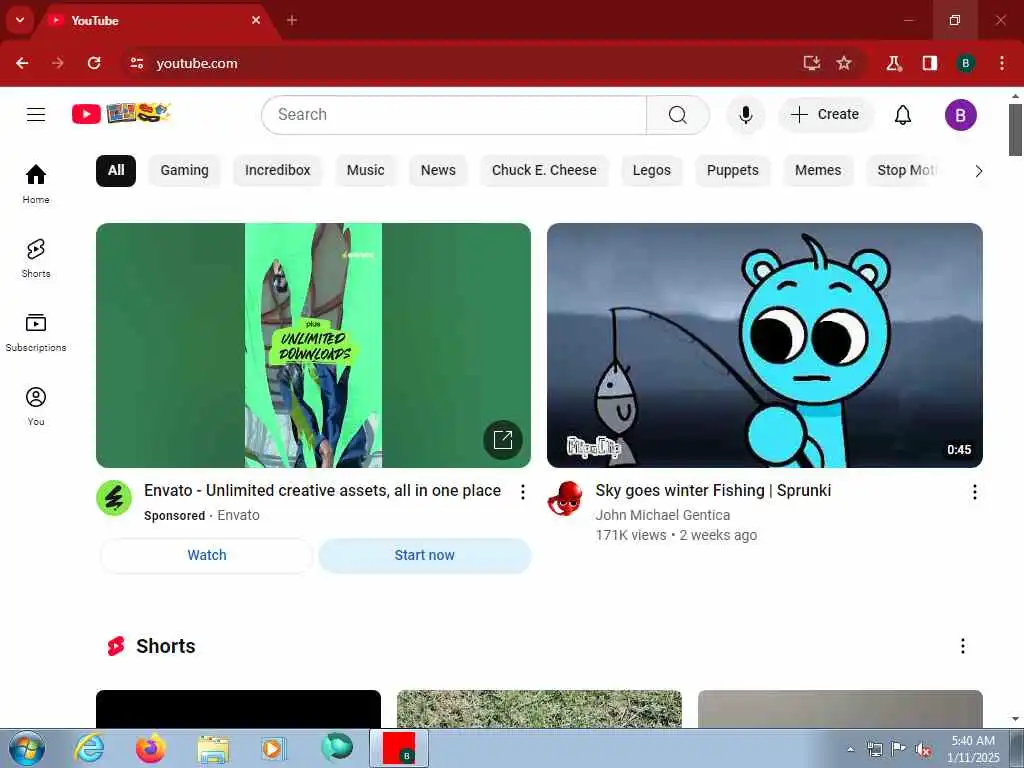
Task: Open the Envato ad thumbnail
Action: pyautogui.click(x=313, y=345)
